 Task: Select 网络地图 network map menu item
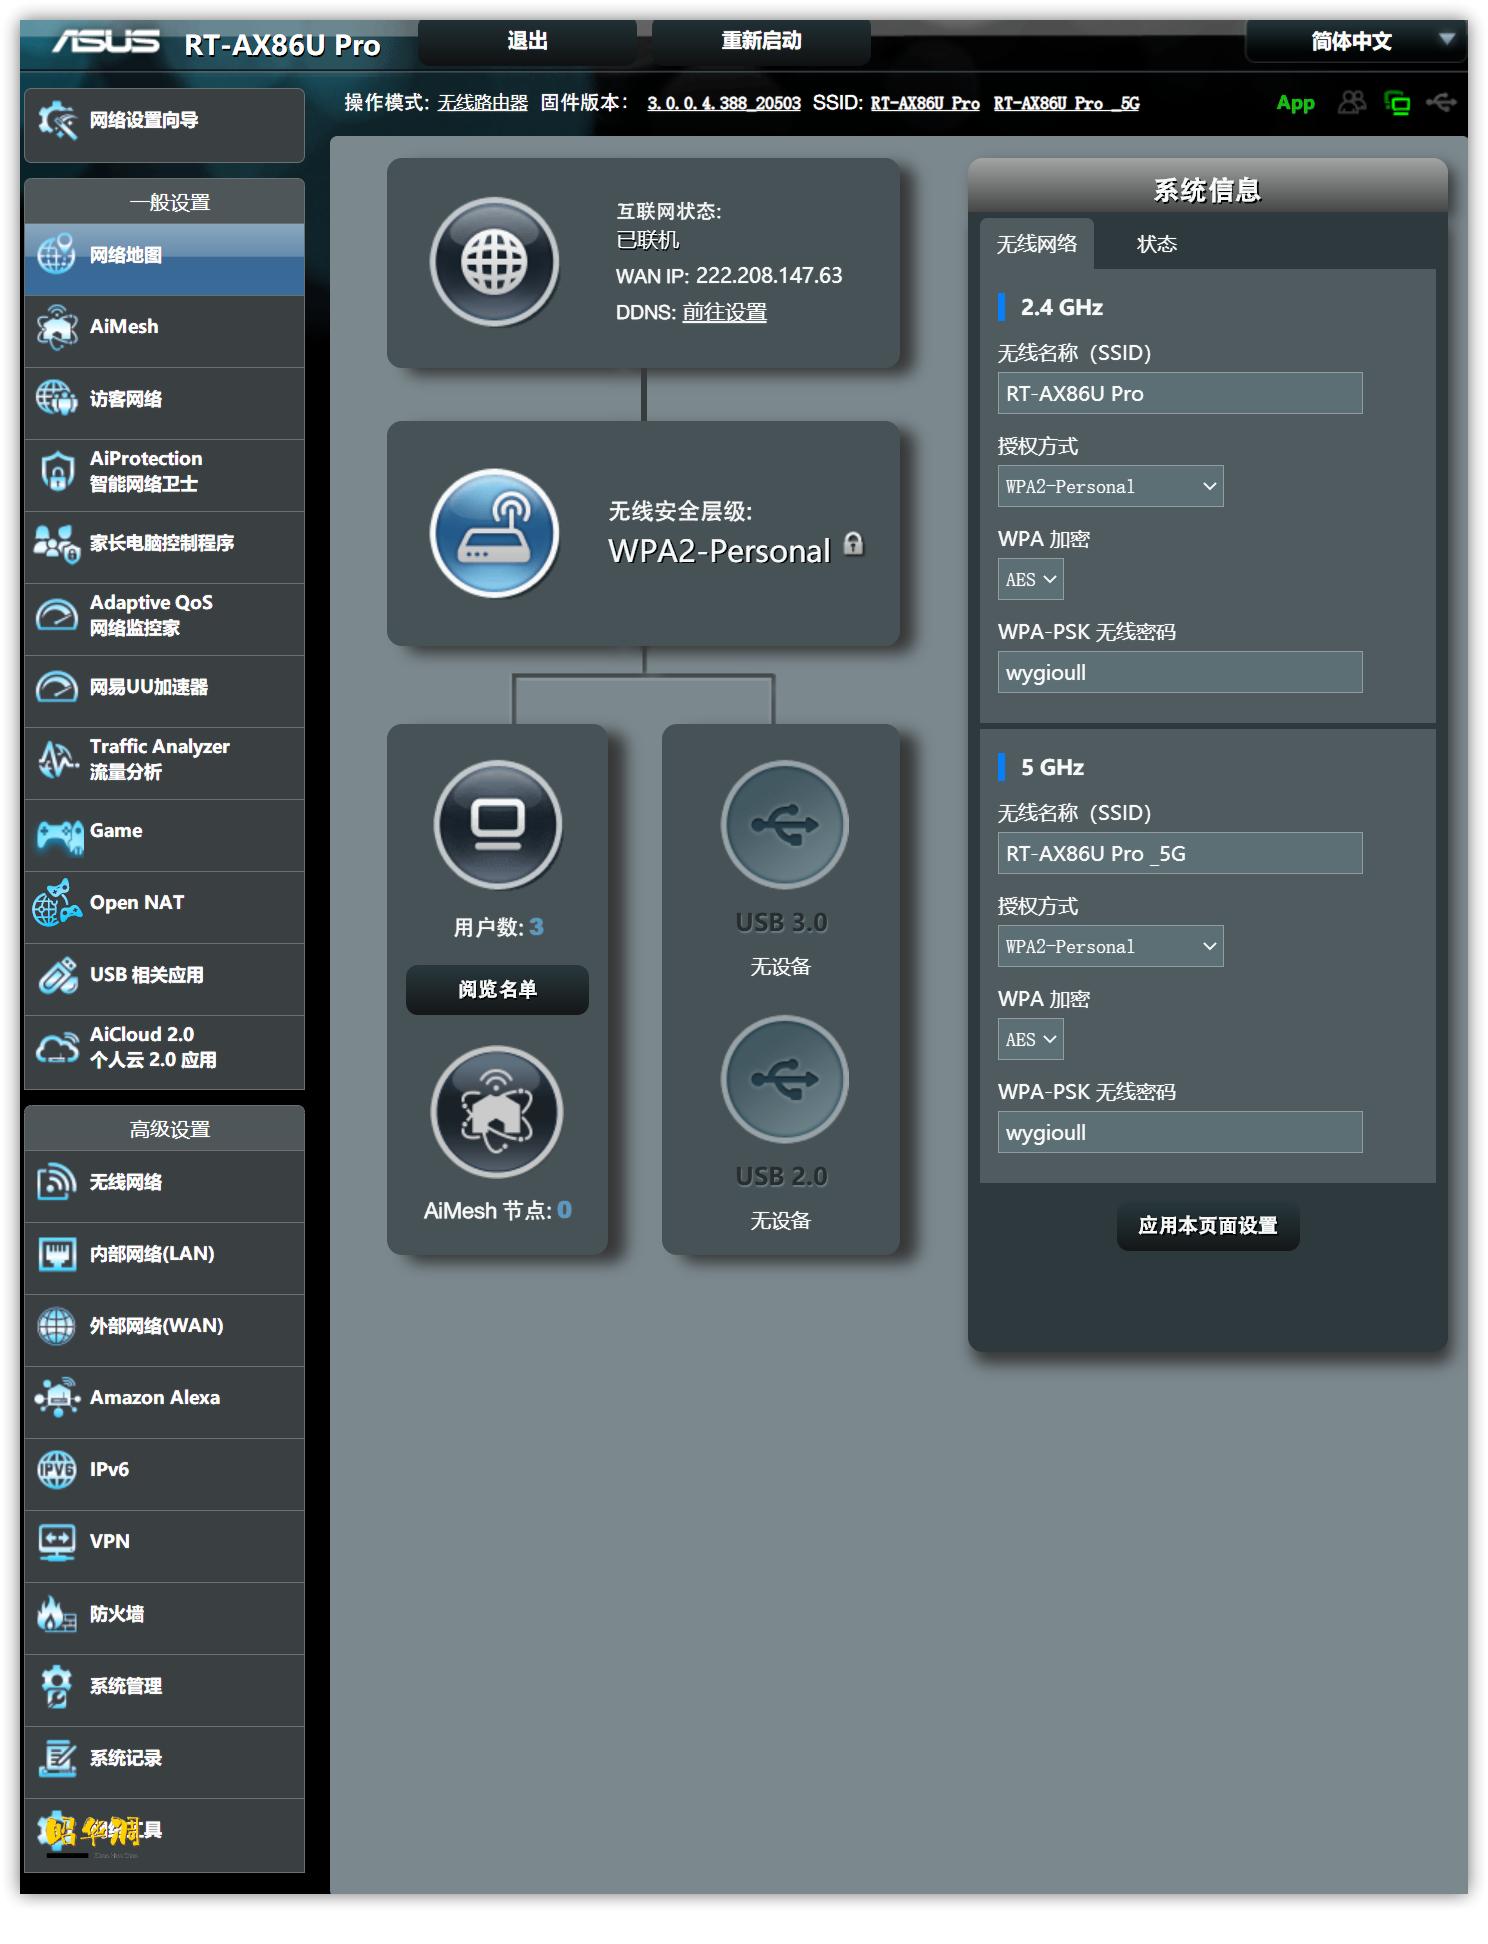coord(164,259)
